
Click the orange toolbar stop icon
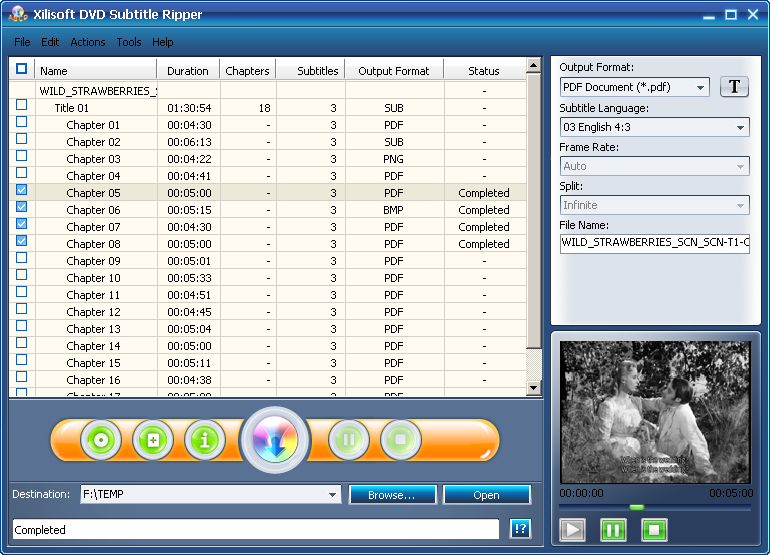(401, 439)
